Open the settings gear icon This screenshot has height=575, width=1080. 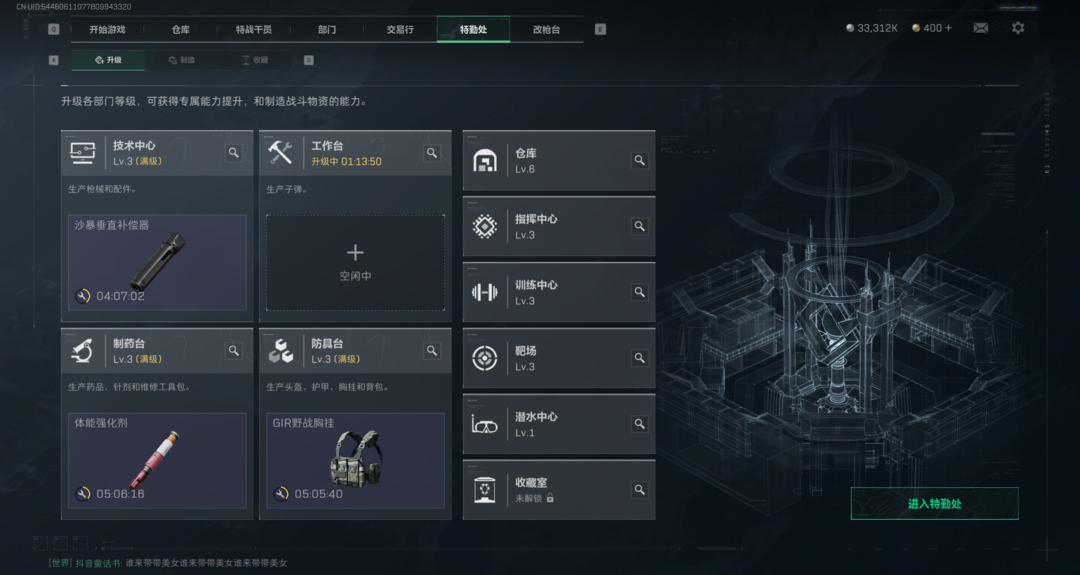click(1018, 28)
